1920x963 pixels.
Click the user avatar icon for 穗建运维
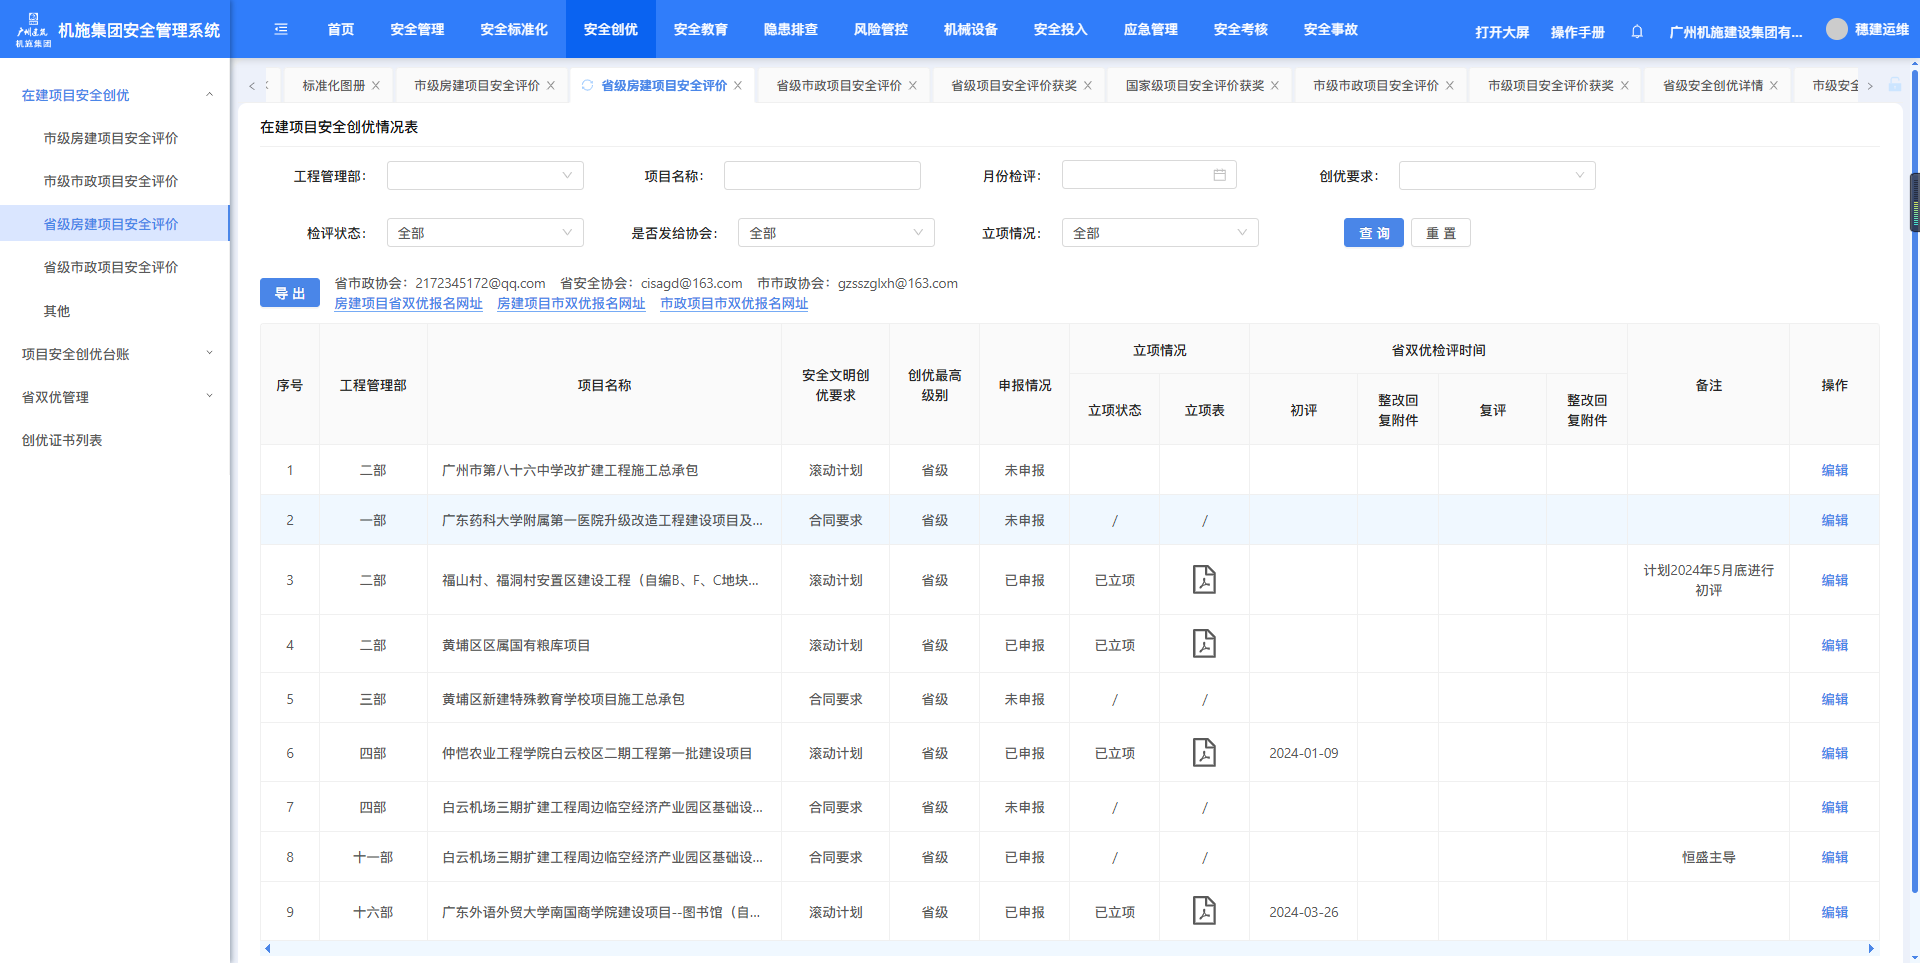pyautogui.click(x=1836, y=29)
